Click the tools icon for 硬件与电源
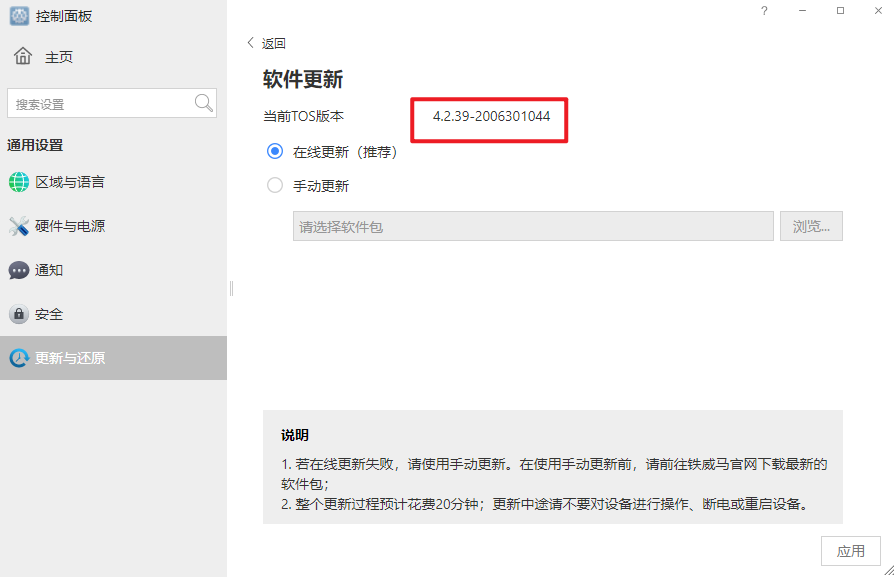The height and width of the screenshot is (577, 894). click(x=19, y=226)
